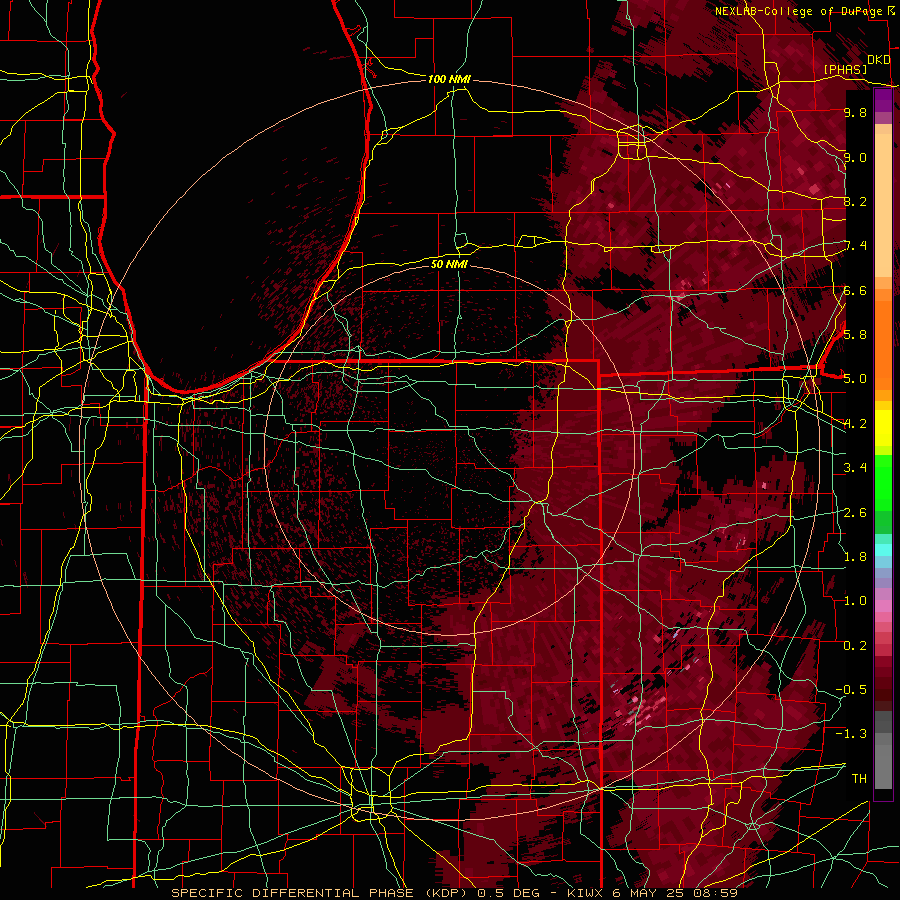Click the "8.2" color bar value
This screenshot has height=900, width=900.
855,201
